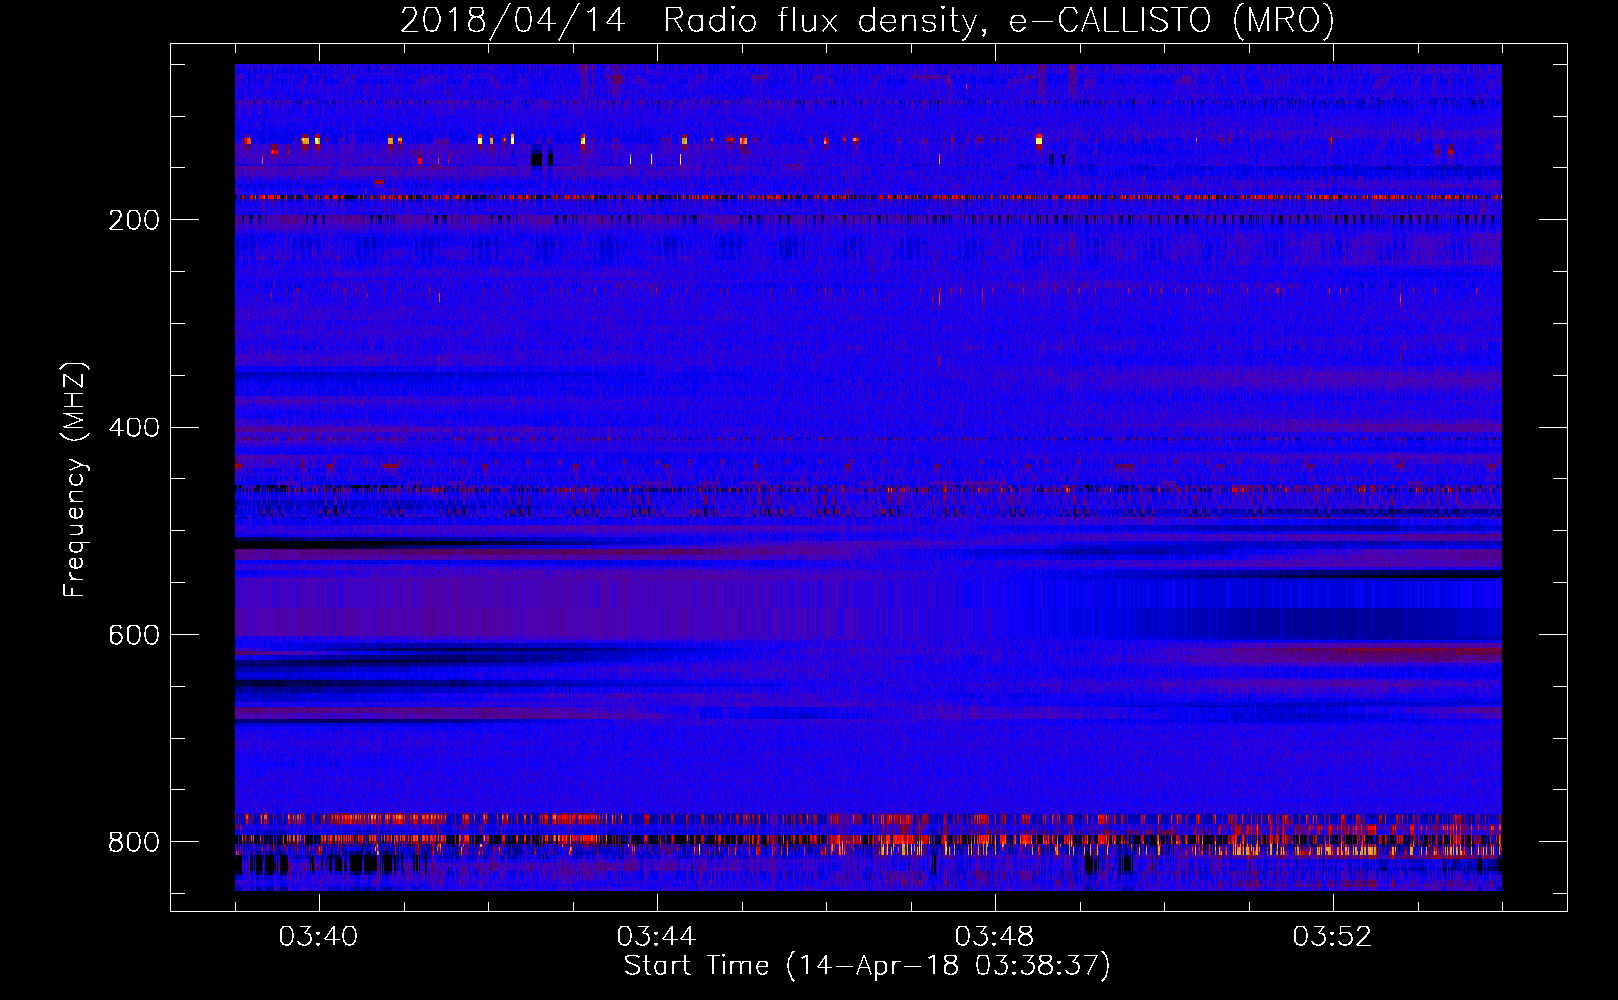
Task: Click the 03:44 time tick label
Action: click(656, 937)
